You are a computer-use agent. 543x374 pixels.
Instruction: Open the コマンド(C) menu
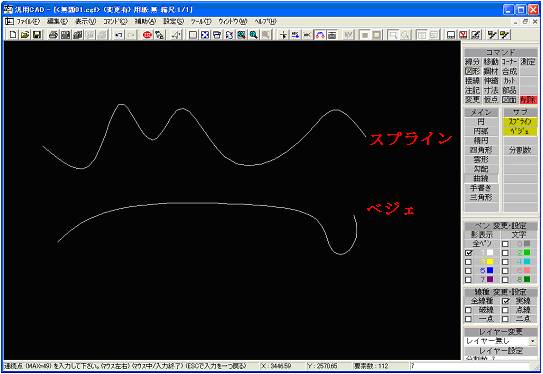click(x=115, y=21)
